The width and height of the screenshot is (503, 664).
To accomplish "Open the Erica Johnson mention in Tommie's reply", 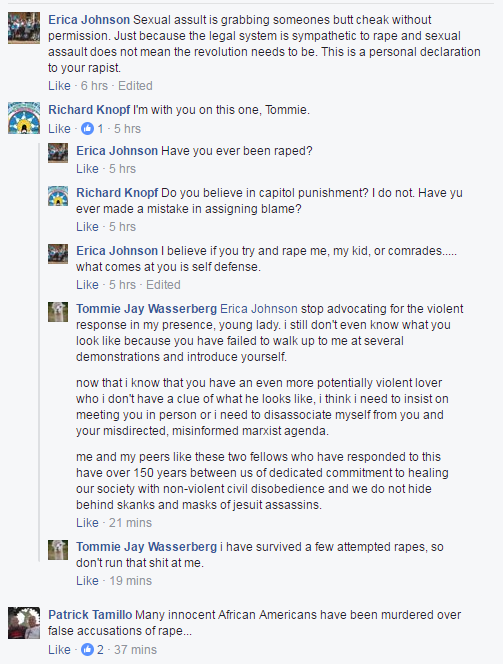I will click(259, 309).
